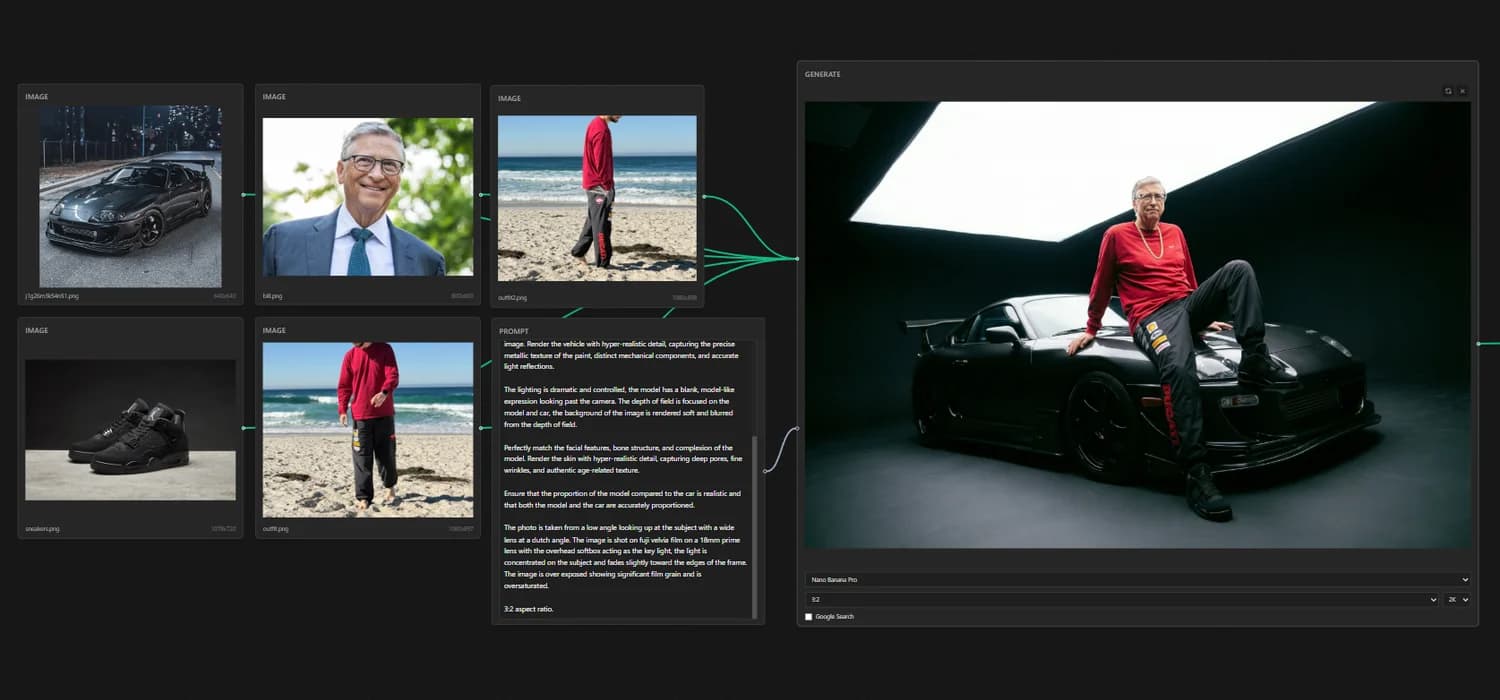Click the PROMPT node title
This screenshot has height=700, width=1500.
513,331
